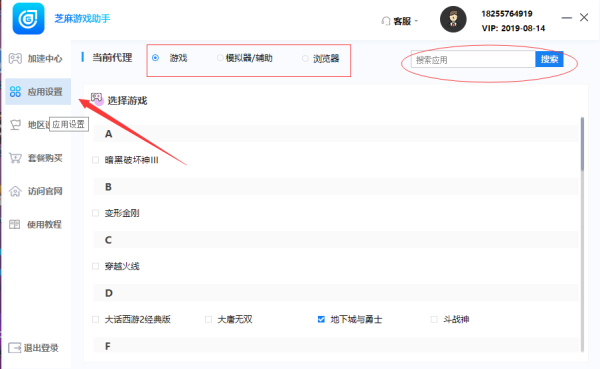Click the 选择游戏 section heading
This screenshot has width=600, height=369.
click(x=127, y=101)
